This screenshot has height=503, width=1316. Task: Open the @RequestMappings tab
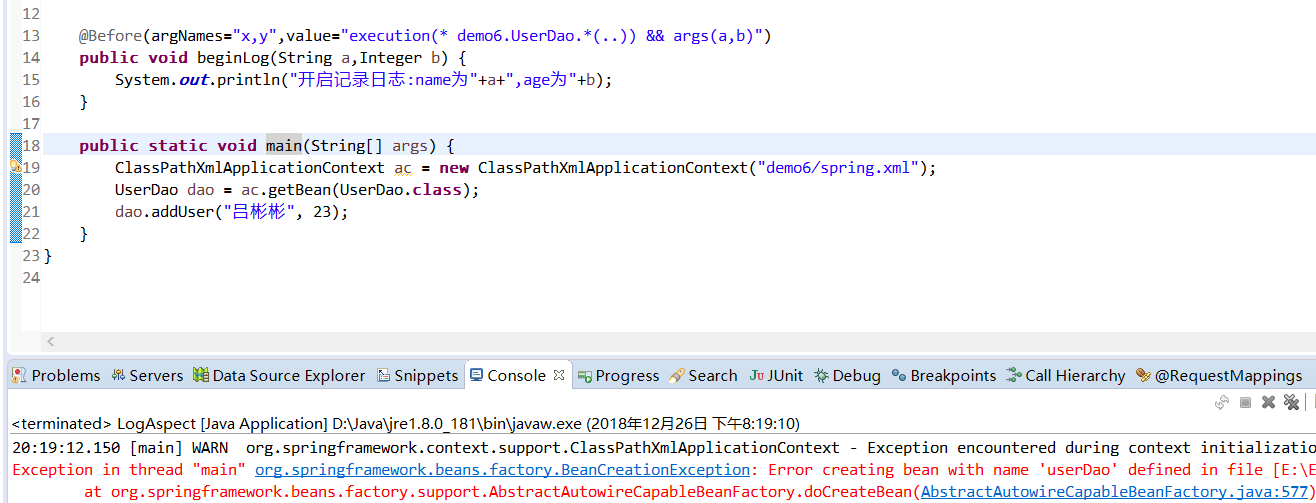[x=1219, y=376]
